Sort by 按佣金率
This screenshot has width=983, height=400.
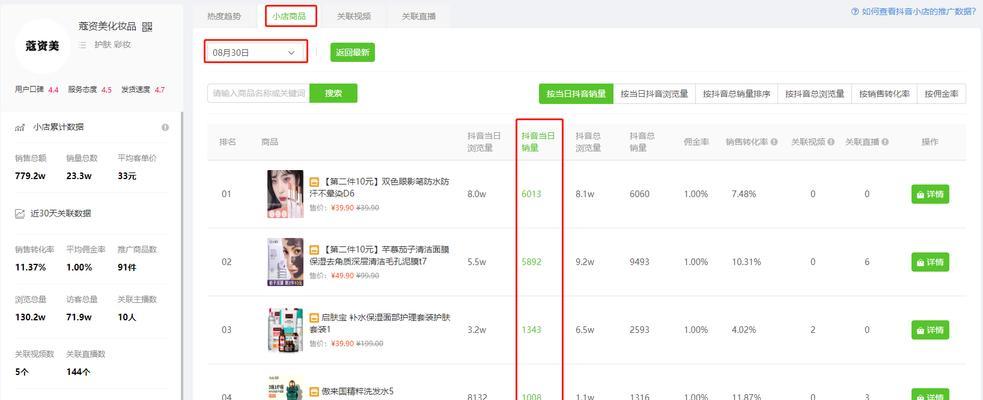pos(942,94)
